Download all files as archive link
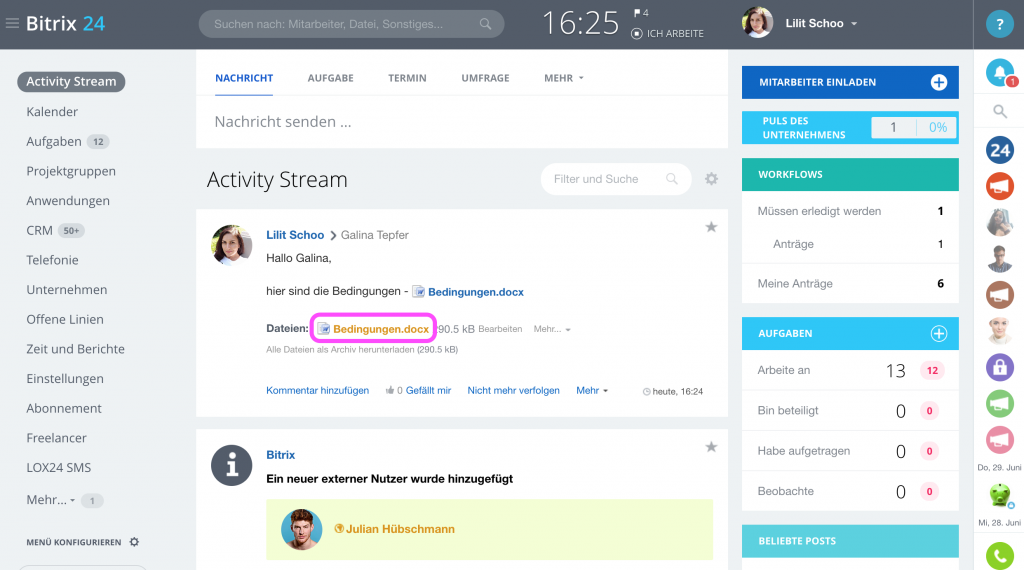The height and width of the screenshot is (570, 1024). coord(362,350)
